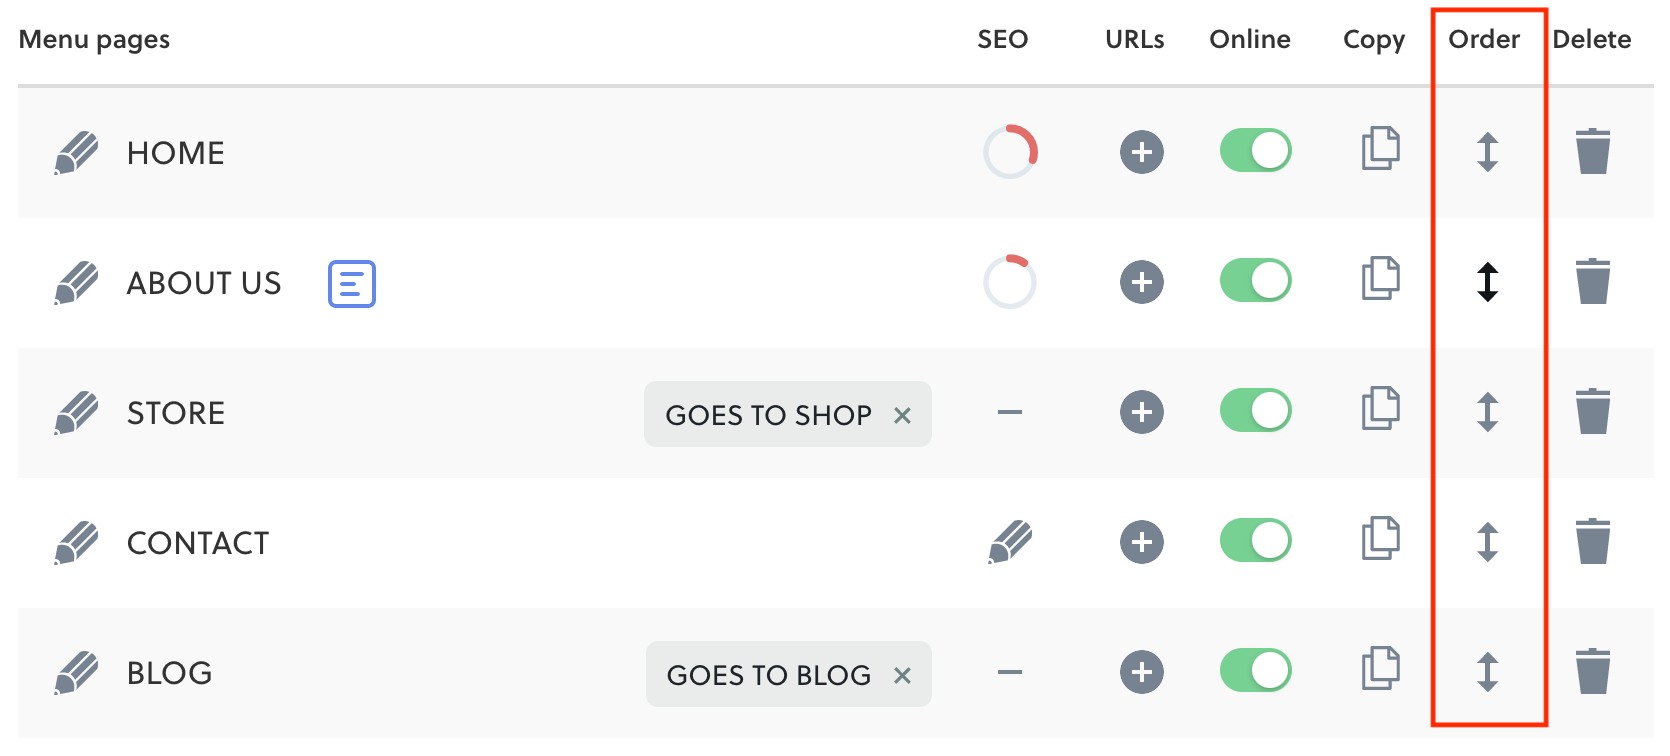Edit SEO for the CONTACT page

[x=1010, y=542]
